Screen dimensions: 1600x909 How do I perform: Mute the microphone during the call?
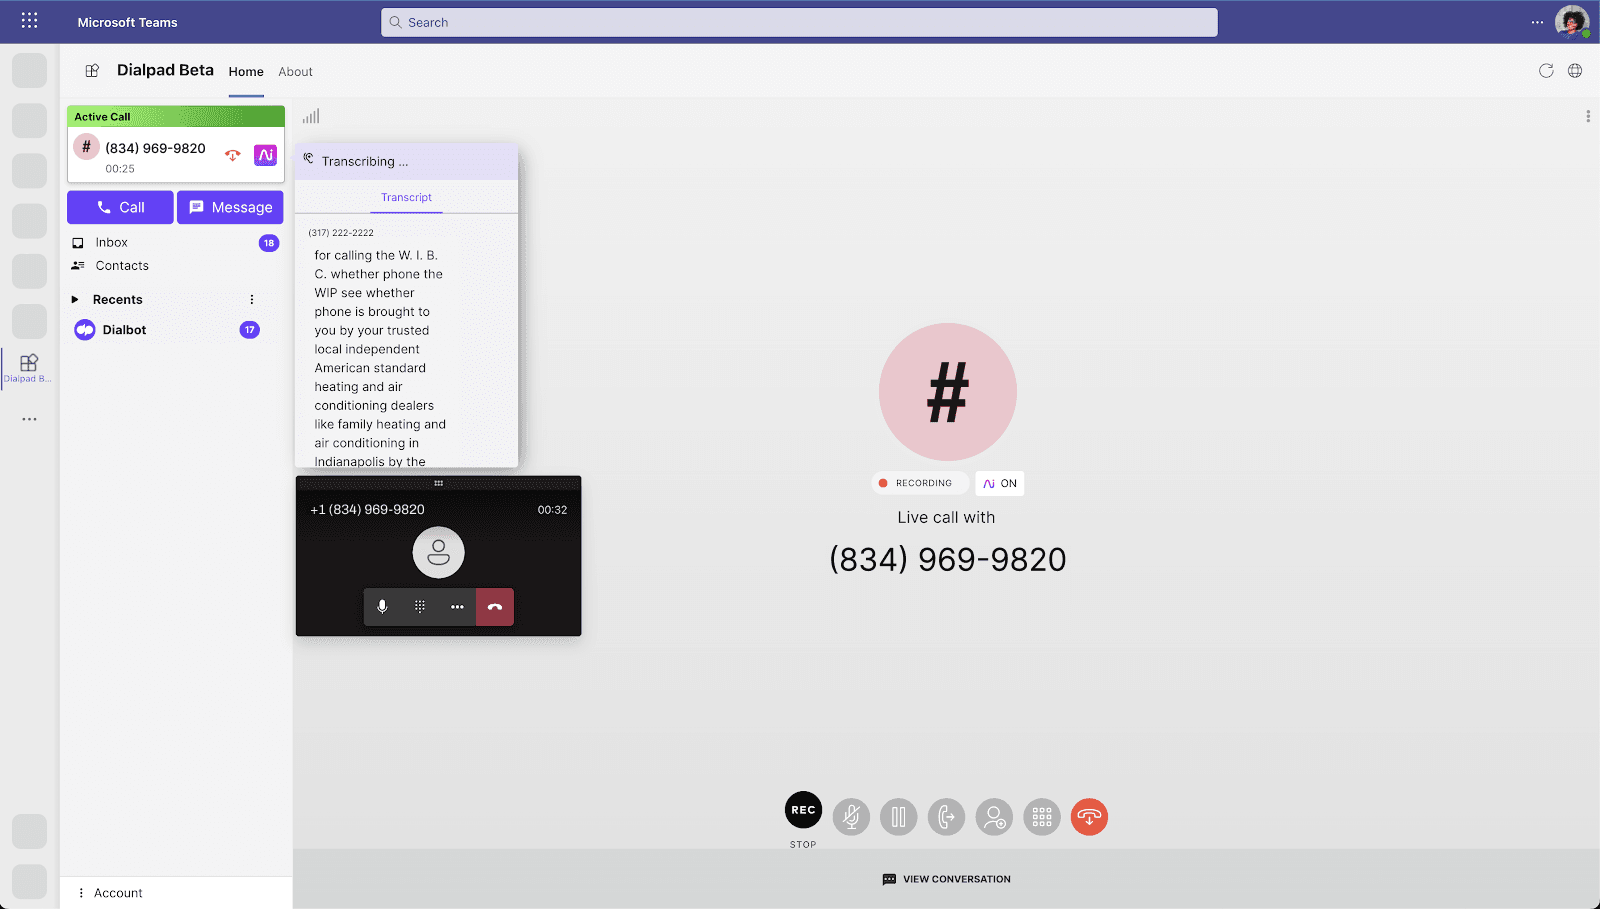point(851,817)
